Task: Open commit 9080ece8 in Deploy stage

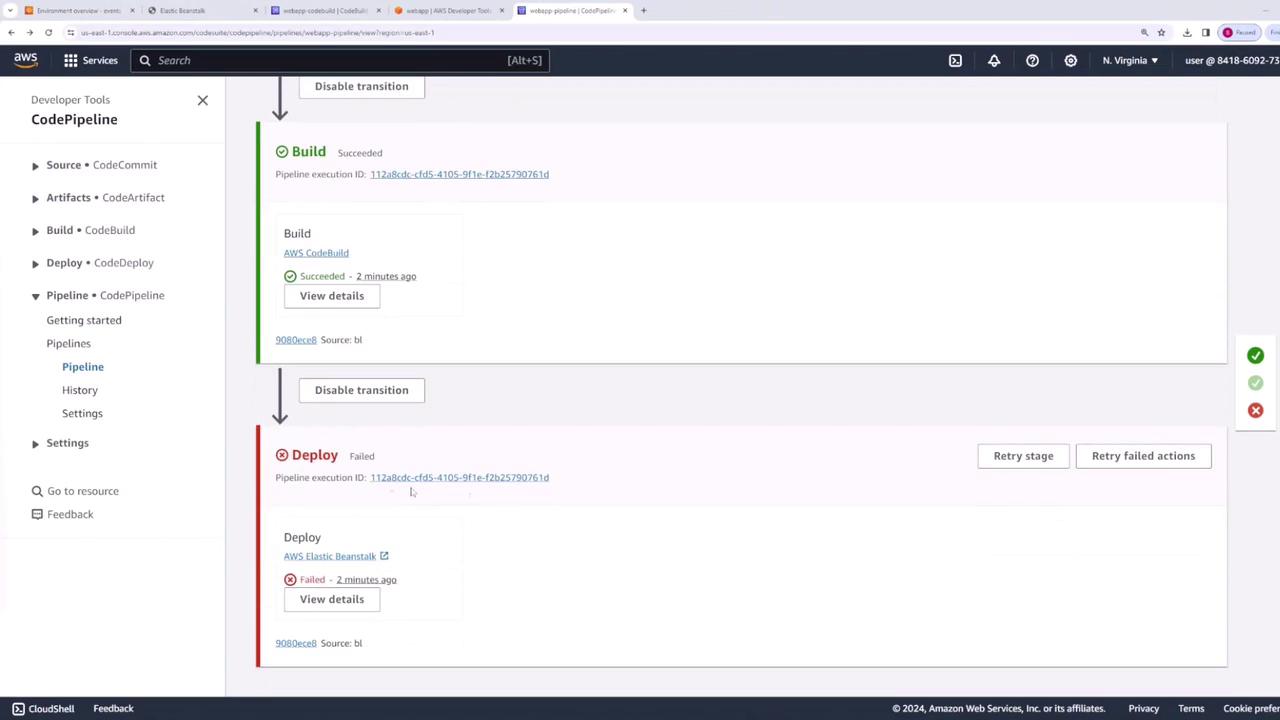Action: [x=296, y=643]
